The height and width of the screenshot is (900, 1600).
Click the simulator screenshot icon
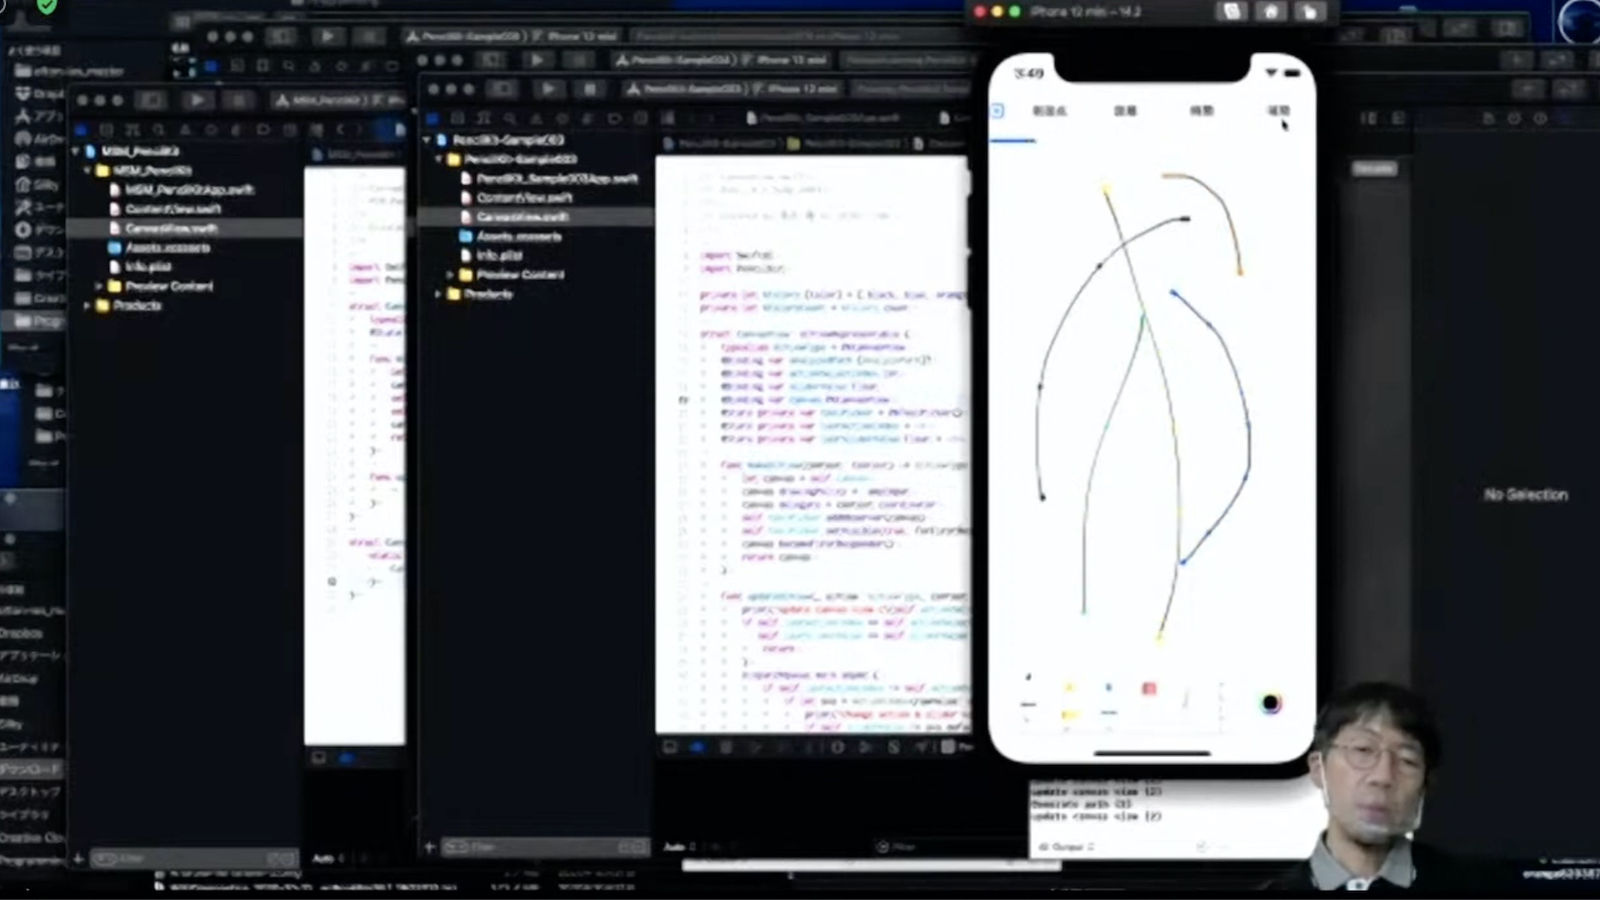pyautogui.click(x=1232, y=12)
